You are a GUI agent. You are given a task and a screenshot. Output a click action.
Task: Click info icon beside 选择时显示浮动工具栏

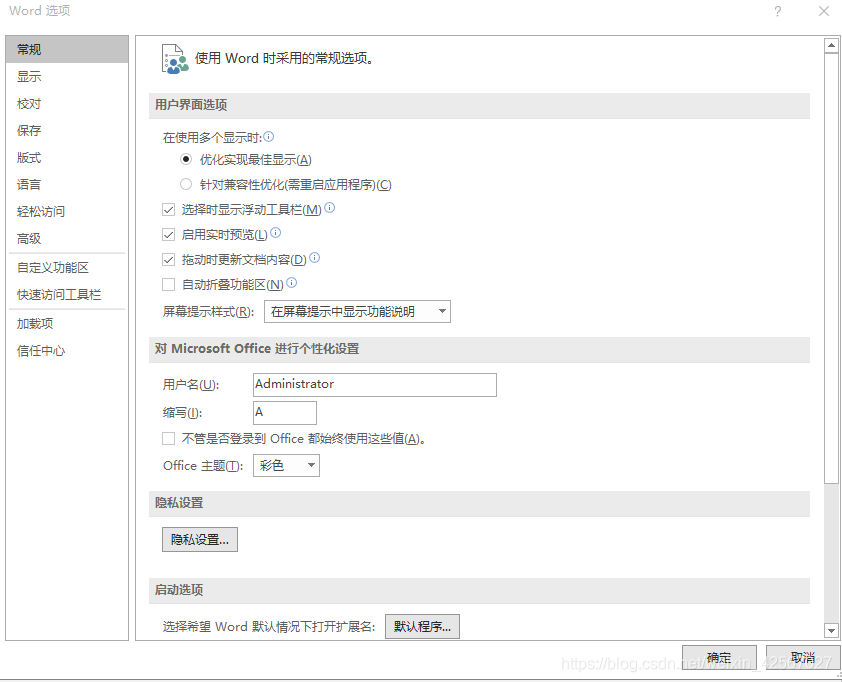330,208
